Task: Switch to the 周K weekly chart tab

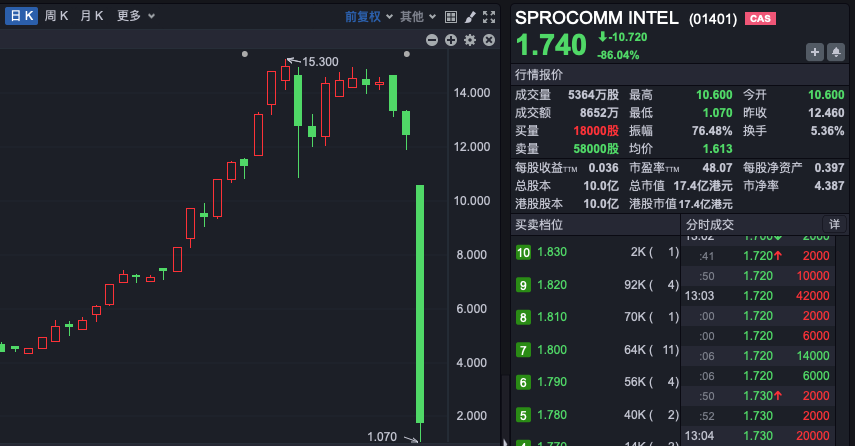Action: [57, 16]
